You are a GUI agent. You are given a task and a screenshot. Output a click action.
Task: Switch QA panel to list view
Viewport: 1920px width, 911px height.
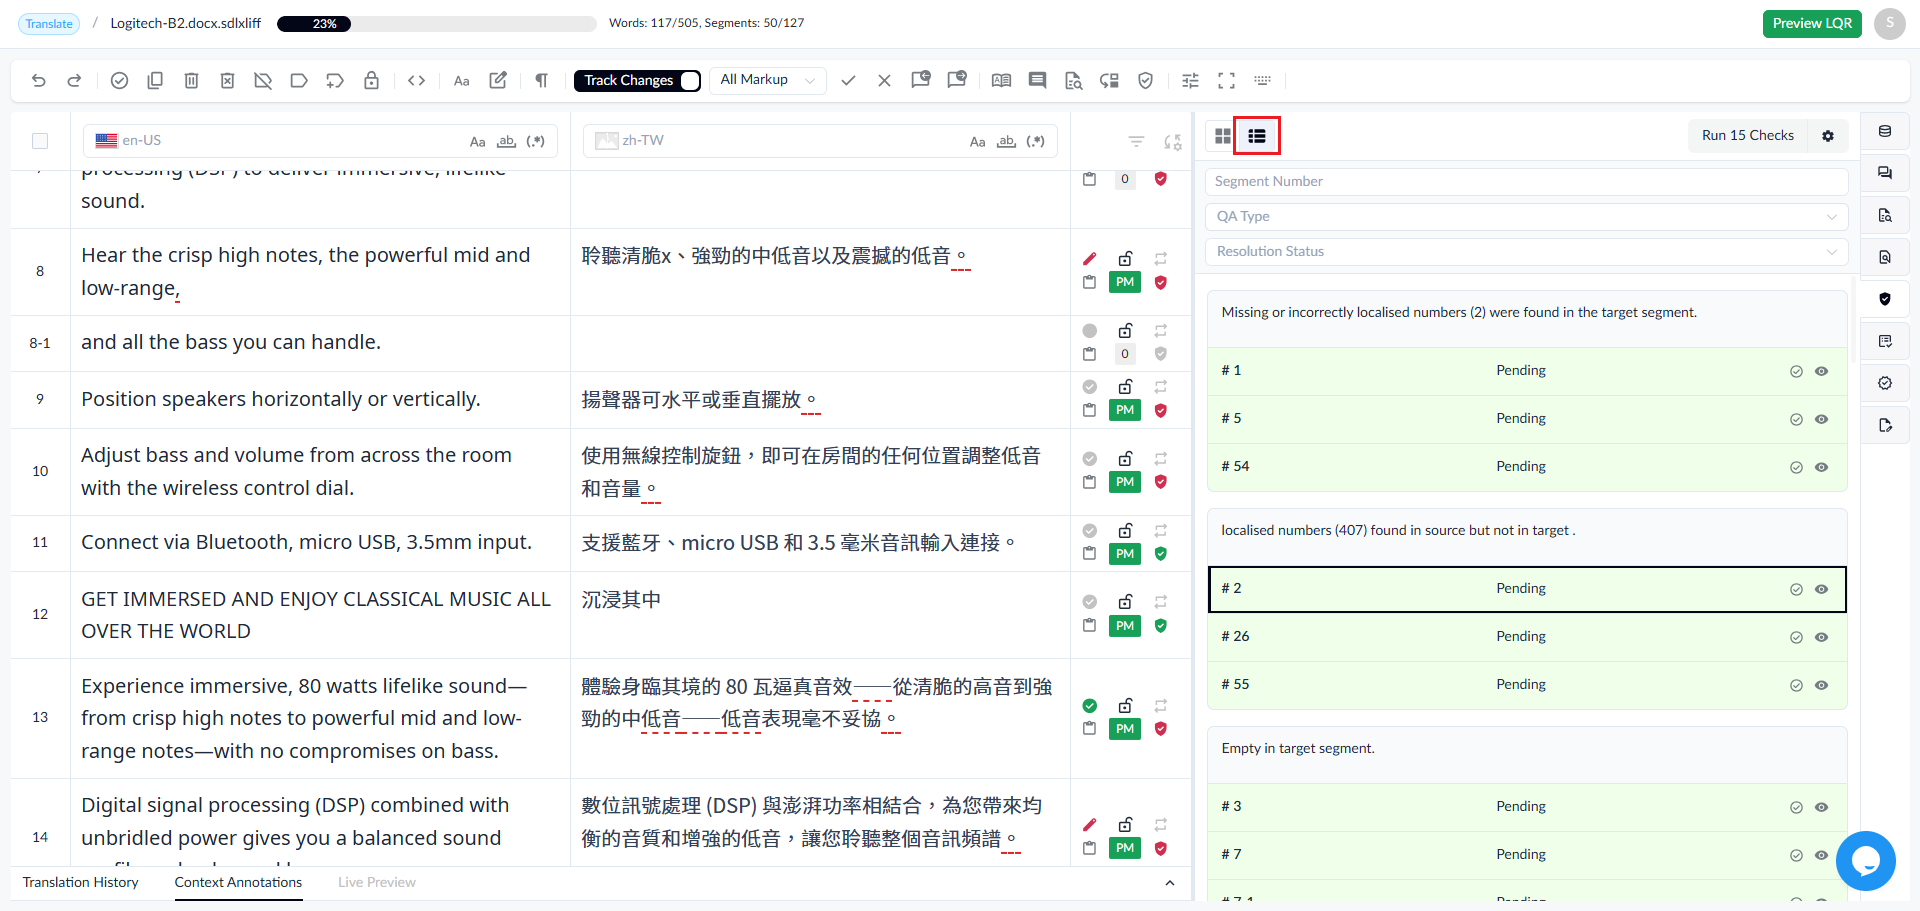[x=1257, y=136]
